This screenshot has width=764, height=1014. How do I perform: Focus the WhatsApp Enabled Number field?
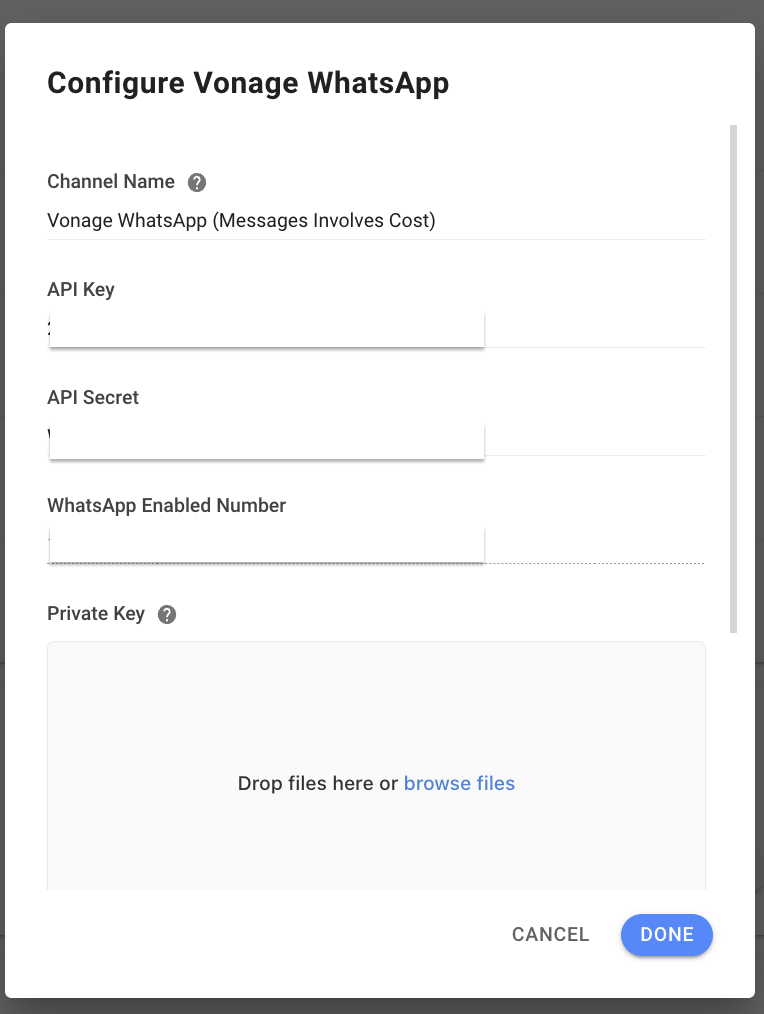coord(376,545)
